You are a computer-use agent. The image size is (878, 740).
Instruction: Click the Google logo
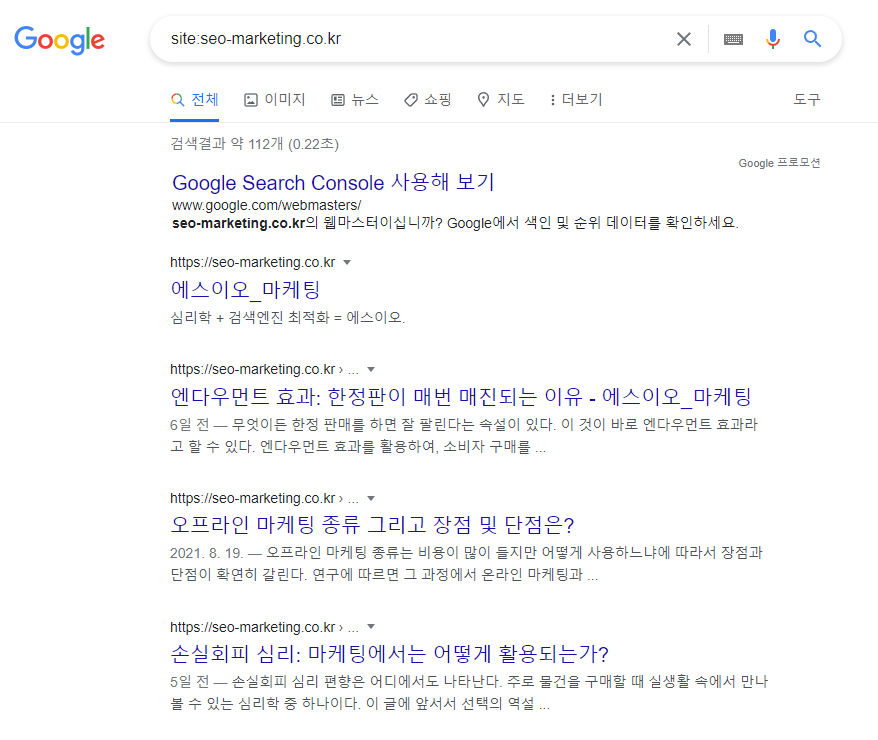(x=59, y=40)
